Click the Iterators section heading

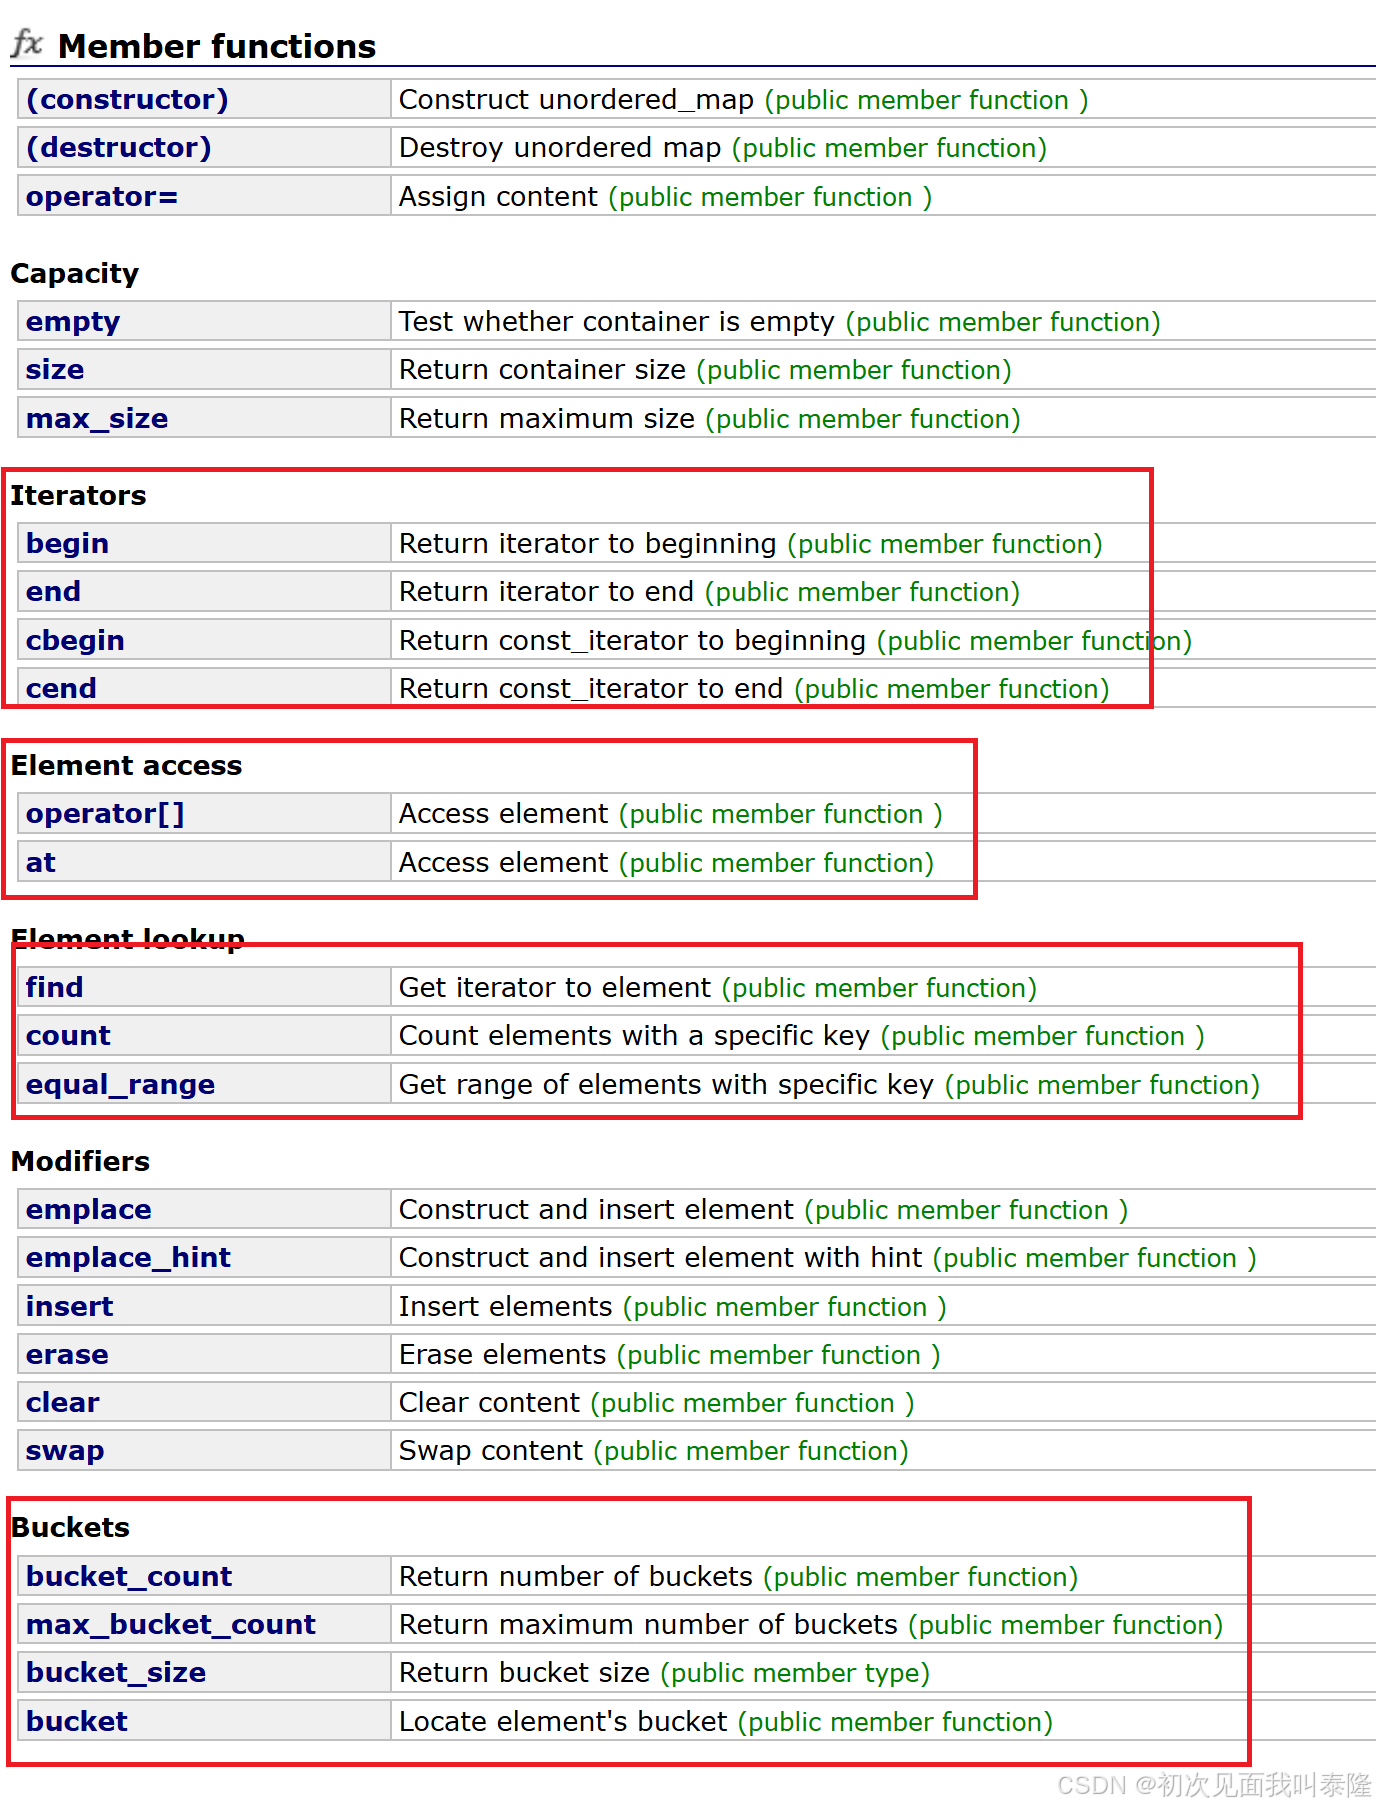click(x=78, y=496)
